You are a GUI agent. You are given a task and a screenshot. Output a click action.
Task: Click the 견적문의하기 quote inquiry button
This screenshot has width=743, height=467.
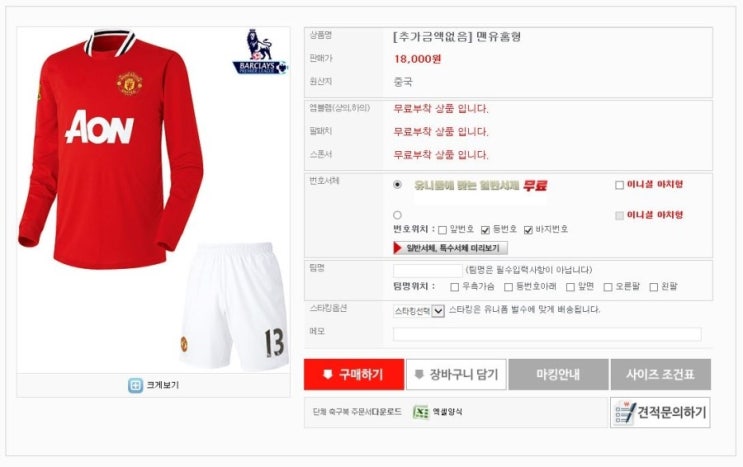(x=660, y=412)
